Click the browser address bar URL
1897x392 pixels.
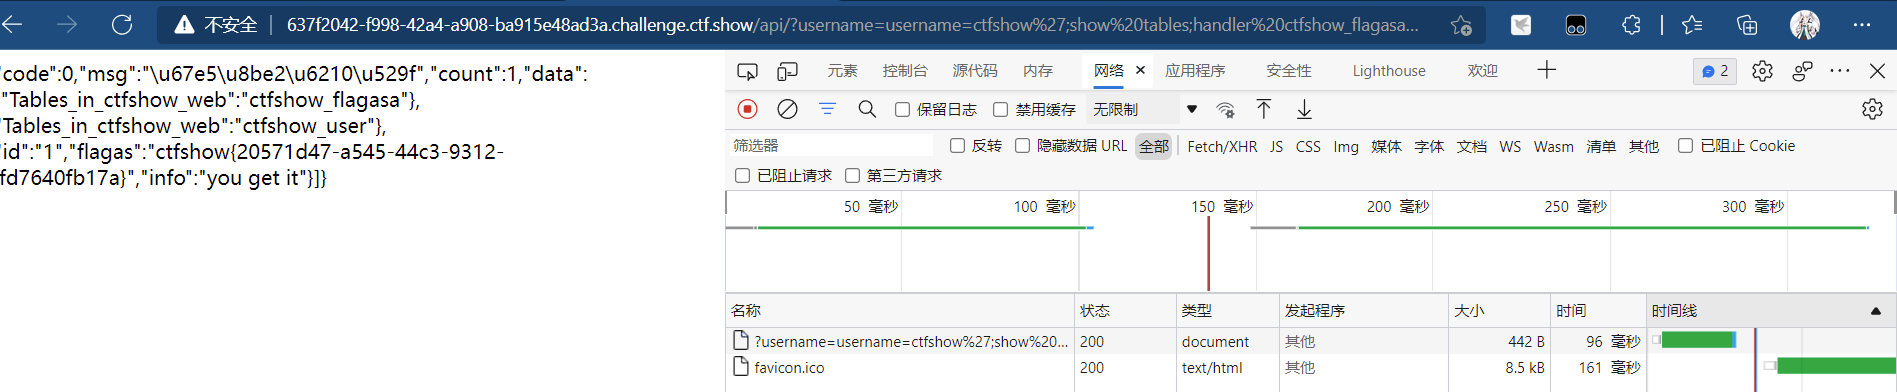tap(852, 25)
